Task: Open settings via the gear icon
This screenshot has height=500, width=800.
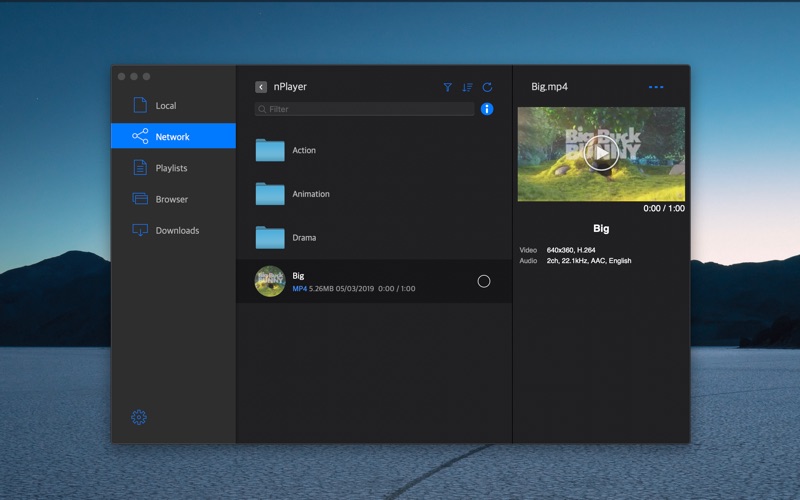Action: [x=139, y=417]
